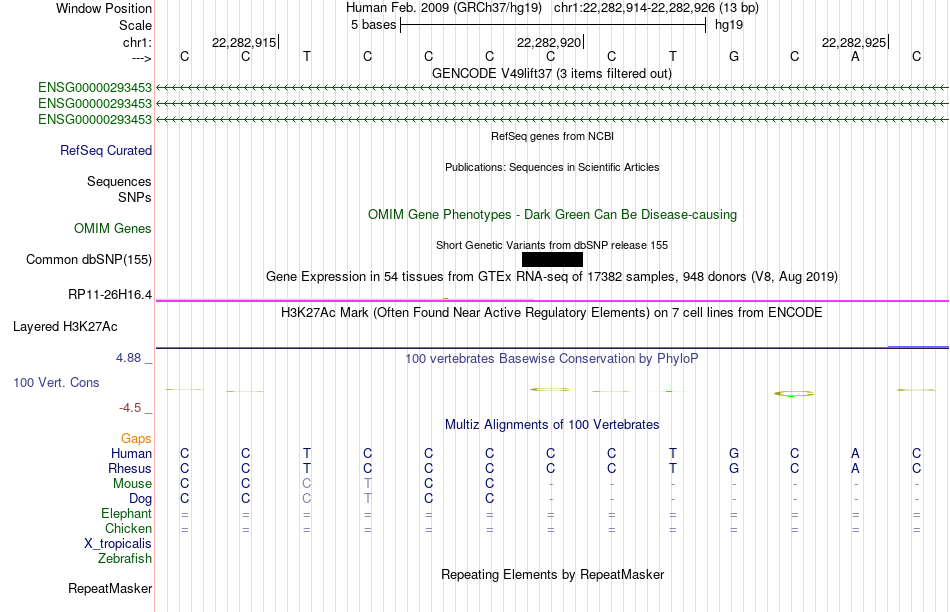This screenshot has width=950, height=612.
Task: Click the 'OMIM Gene Phenotypes' green title
Action: click(552, 215)
